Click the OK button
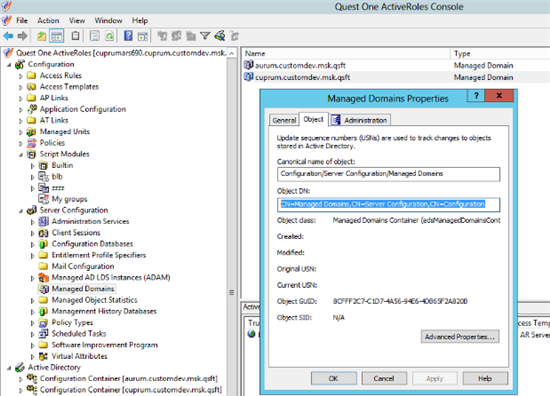The height and width of the screenshot is (396, 550). (334, 378)
